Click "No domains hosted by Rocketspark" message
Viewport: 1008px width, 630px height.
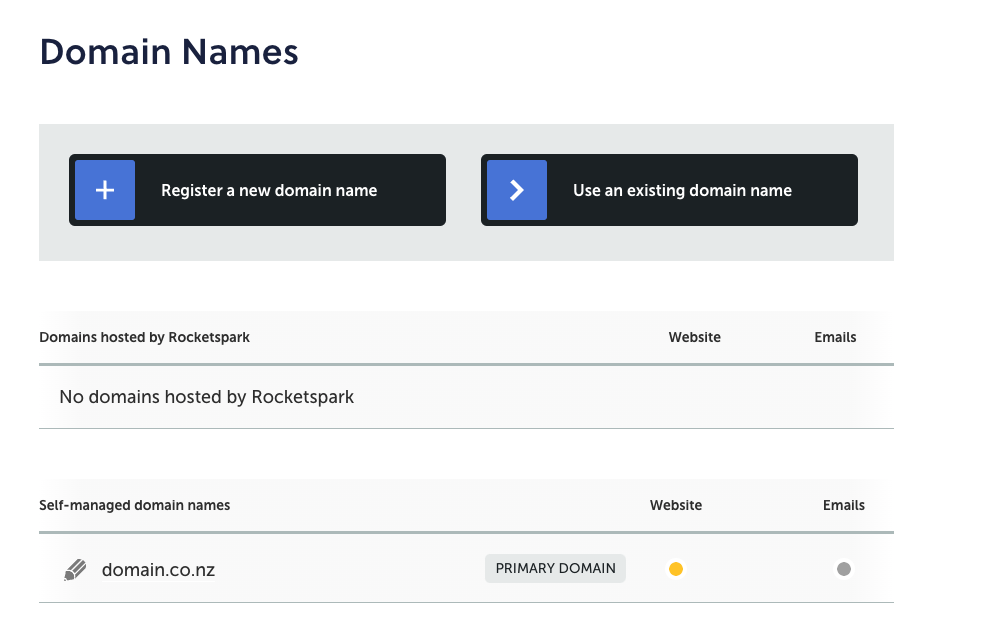(206, 397)
